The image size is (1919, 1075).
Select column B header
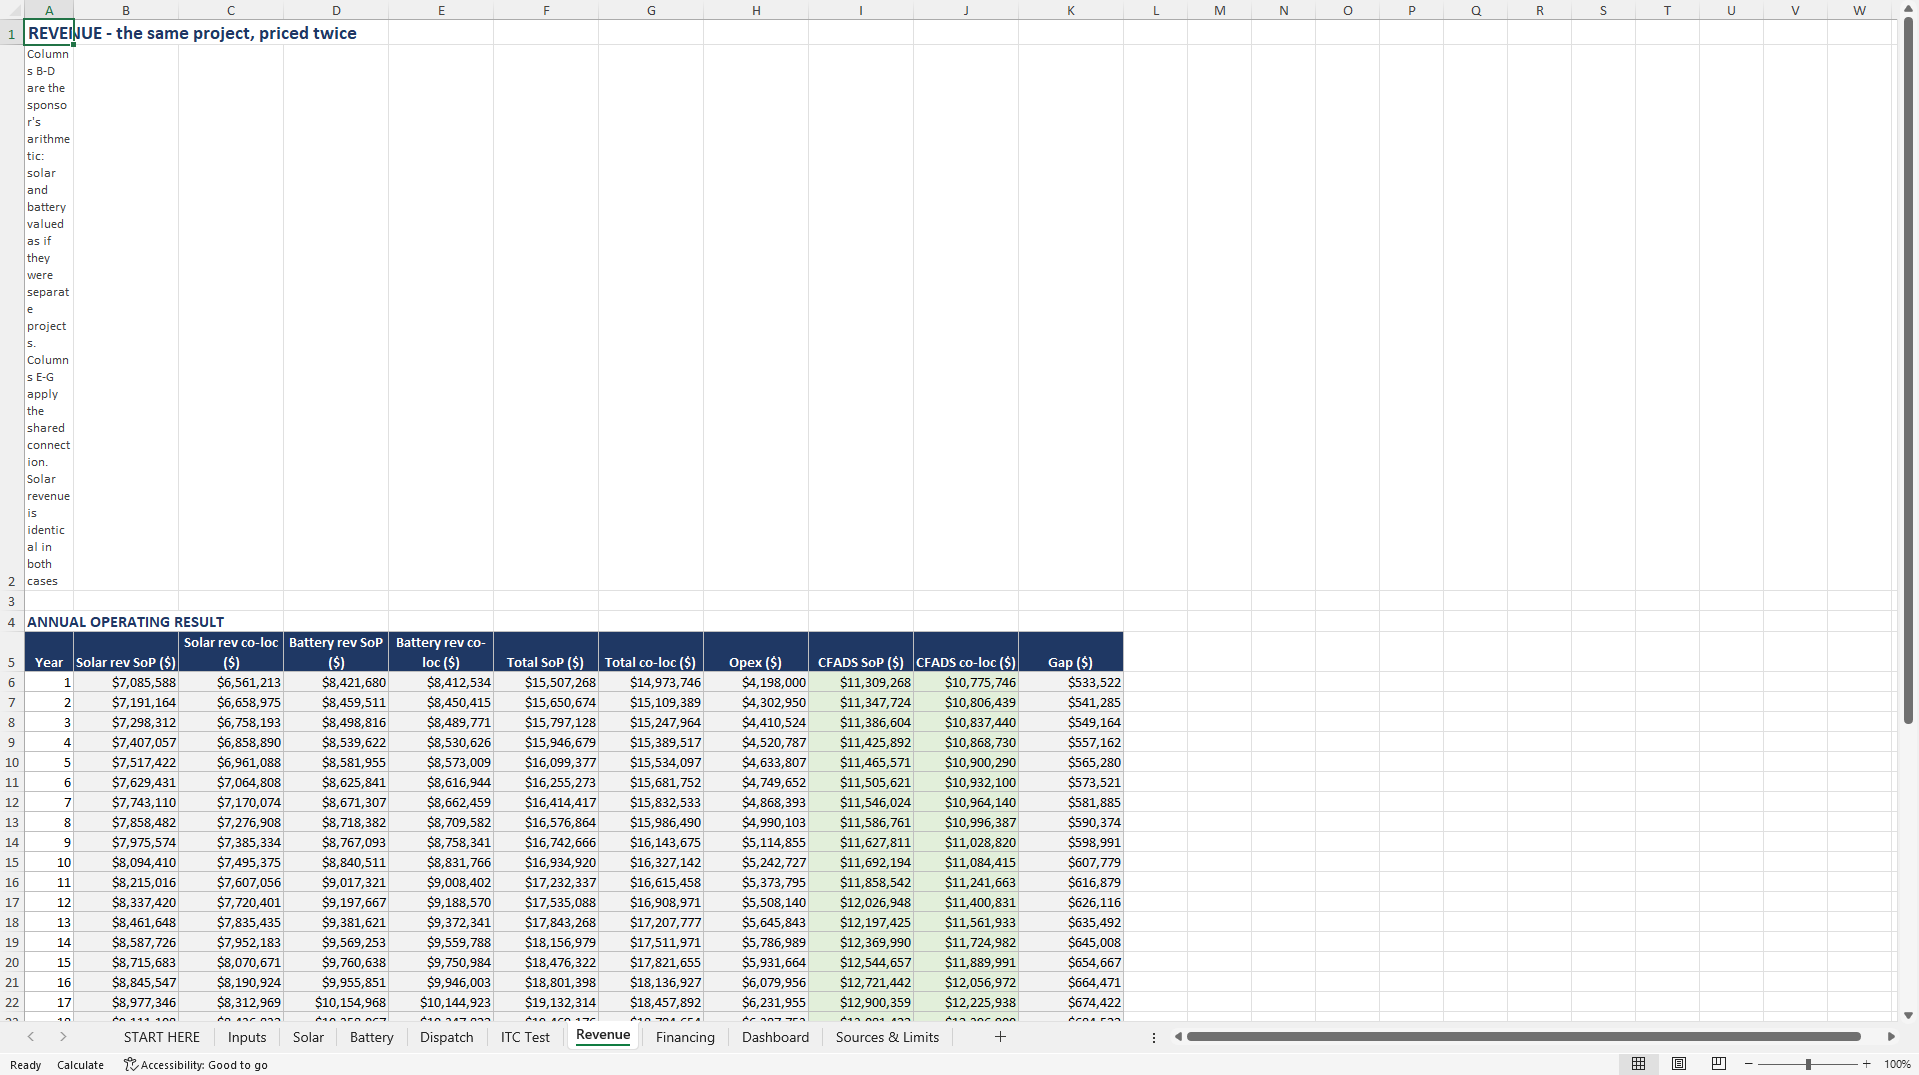pyautogui.click(x=126, y=10)
